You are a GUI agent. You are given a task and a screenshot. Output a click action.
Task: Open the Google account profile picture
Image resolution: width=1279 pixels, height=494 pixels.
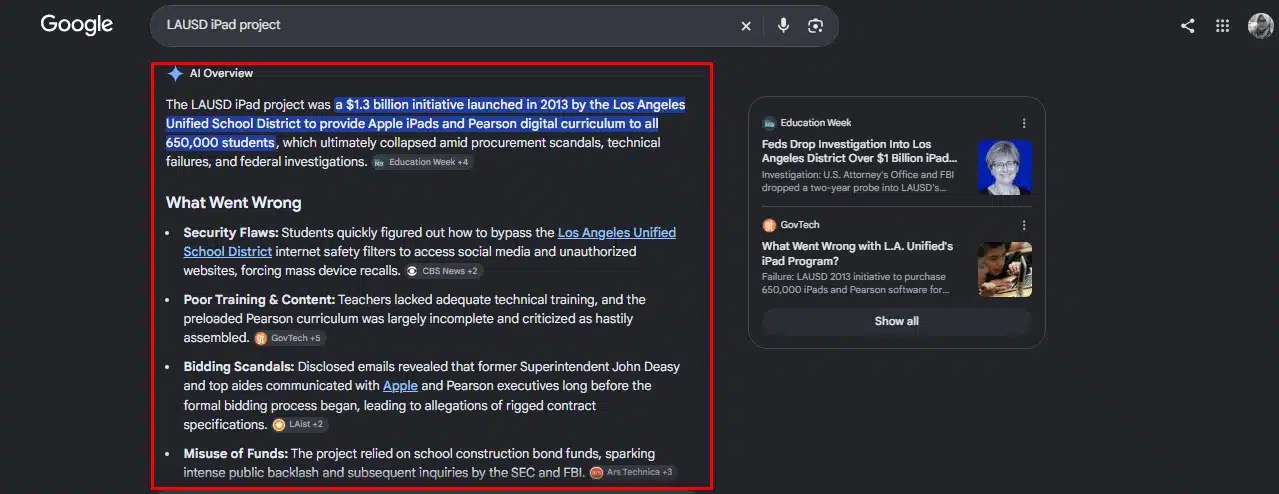[x=1260, y=26]
